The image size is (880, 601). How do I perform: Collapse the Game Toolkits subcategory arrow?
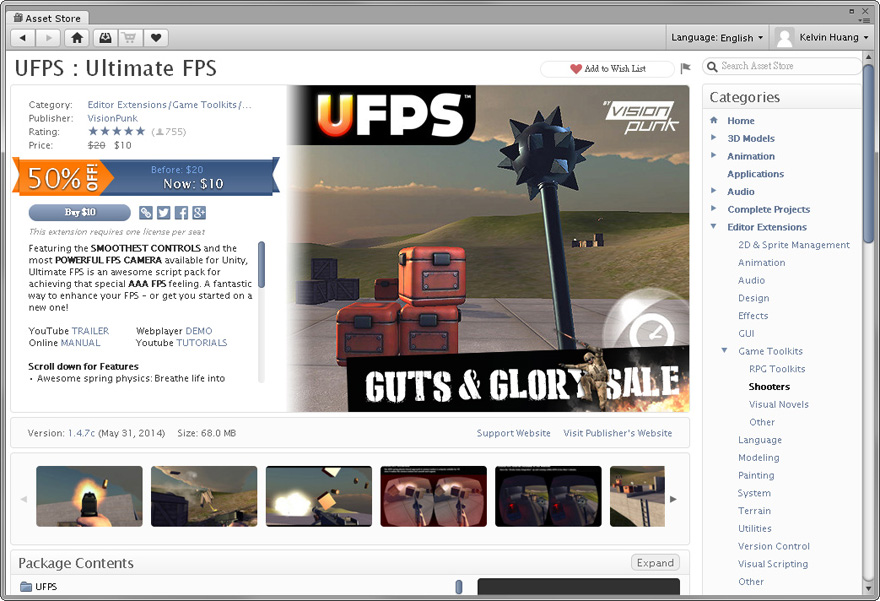point(725,351)
